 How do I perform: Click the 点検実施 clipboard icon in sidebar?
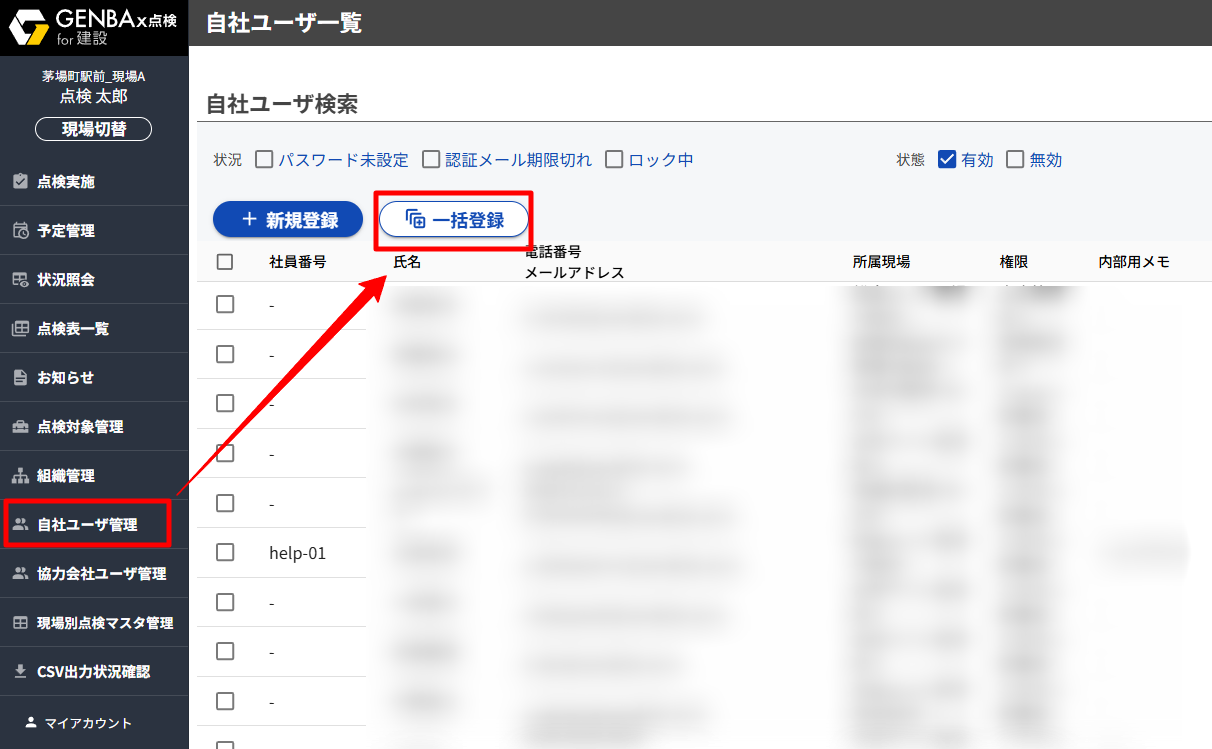(20, 182)
